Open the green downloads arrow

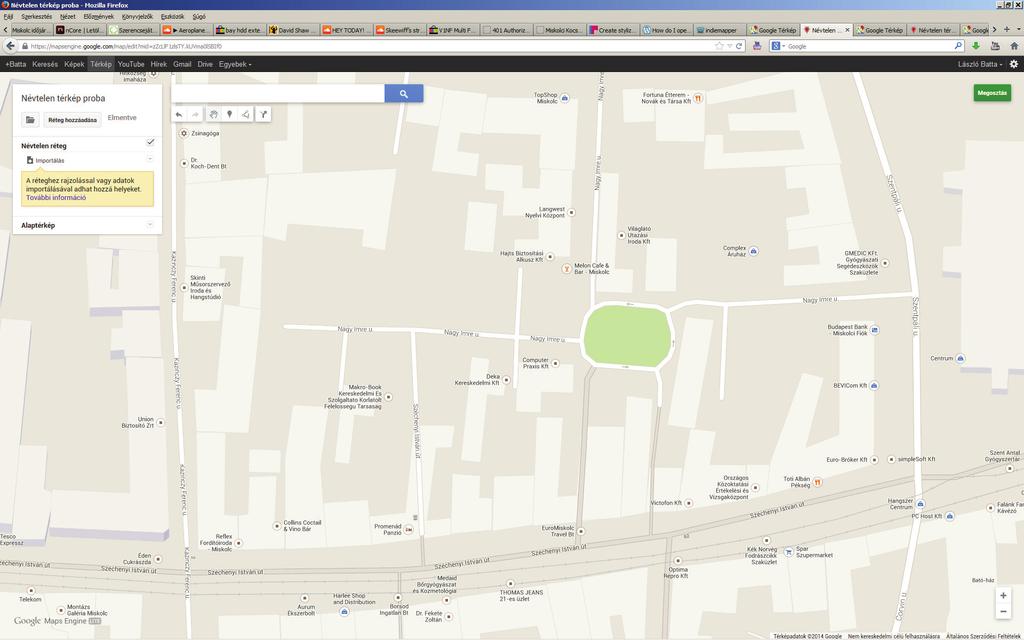click(976, 46)
